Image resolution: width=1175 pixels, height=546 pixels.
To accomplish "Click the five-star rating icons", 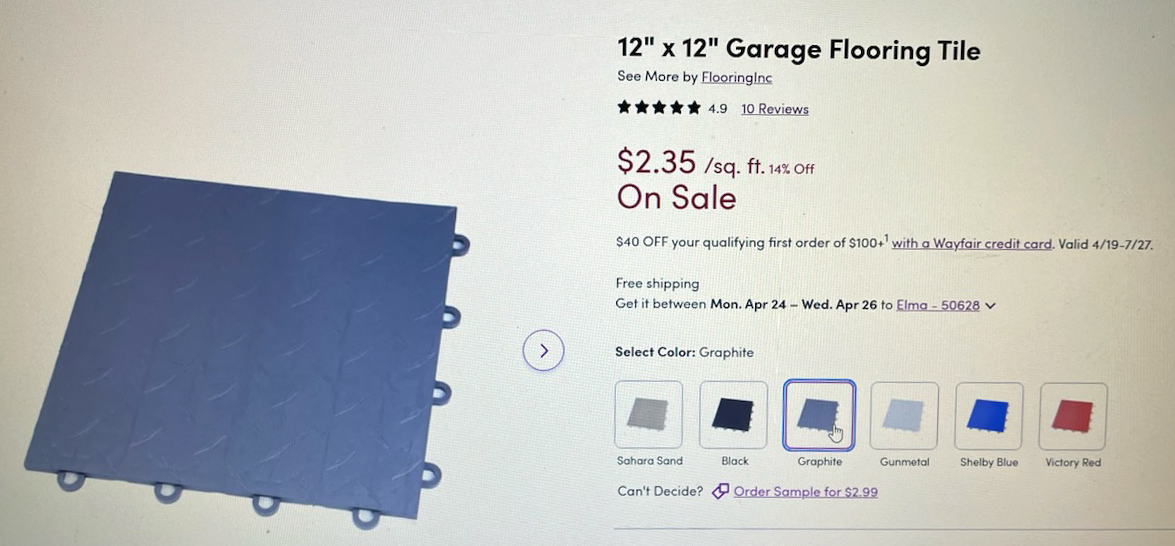I will (659, 108).
